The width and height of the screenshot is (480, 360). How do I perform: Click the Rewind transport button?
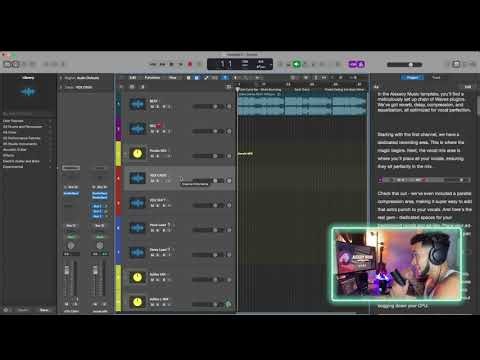[153, 64]
